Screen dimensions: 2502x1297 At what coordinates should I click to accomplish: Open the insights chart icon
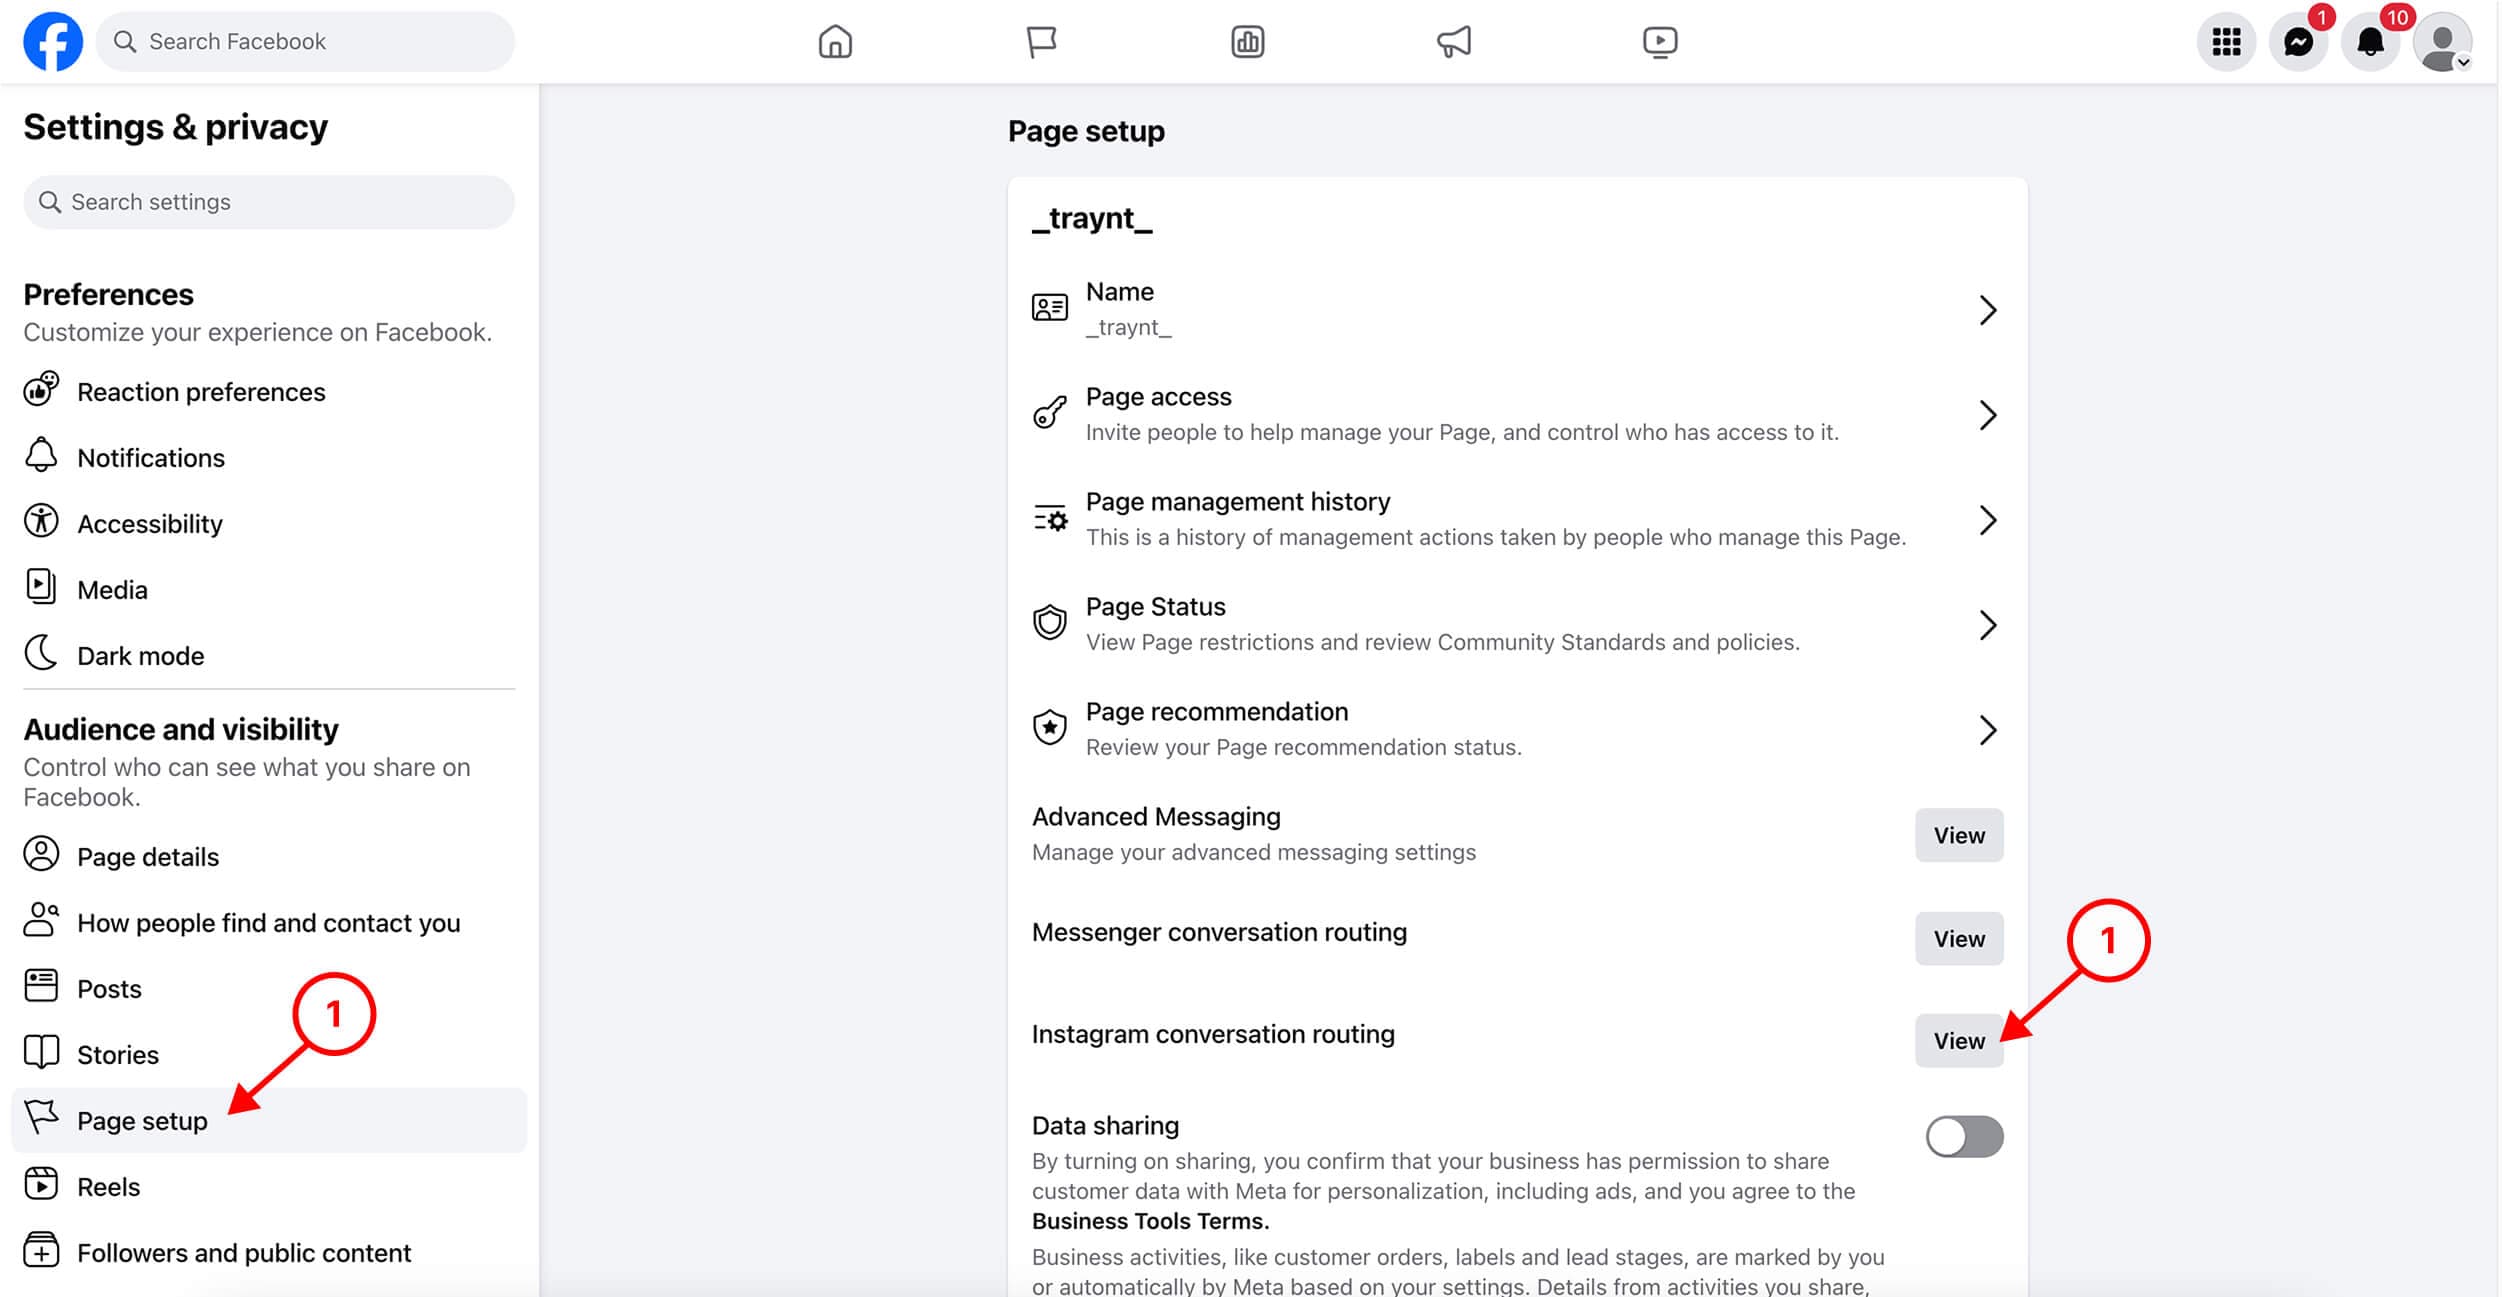point(1248,42)
